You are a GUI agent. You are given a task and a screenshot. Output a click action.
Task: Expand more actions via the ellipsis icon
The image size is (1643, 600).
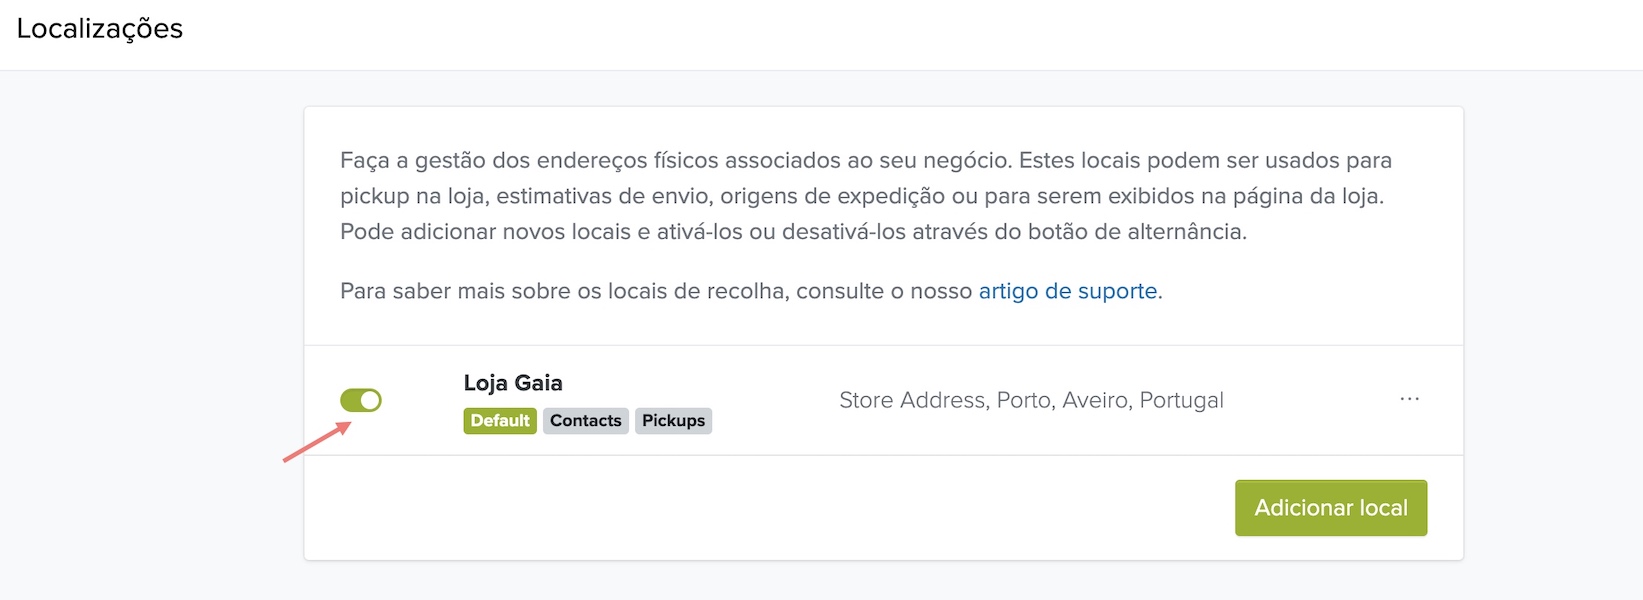click(x=1409, y=399)
